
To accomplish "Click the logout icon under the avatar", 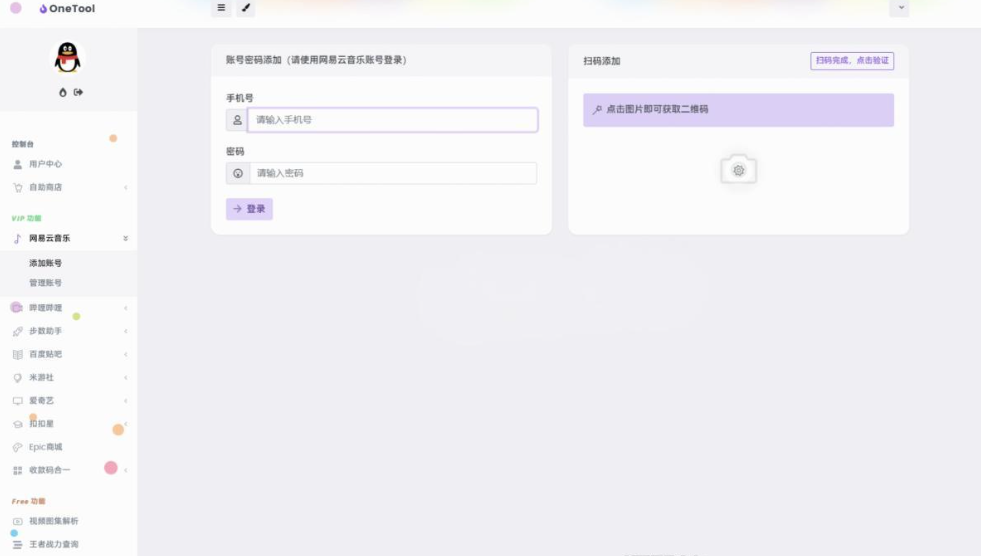I will point(78,93).
